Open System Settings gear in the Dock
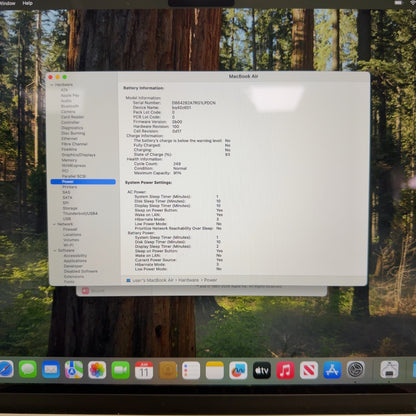This screenshot has width=416, height=416. 356,370
